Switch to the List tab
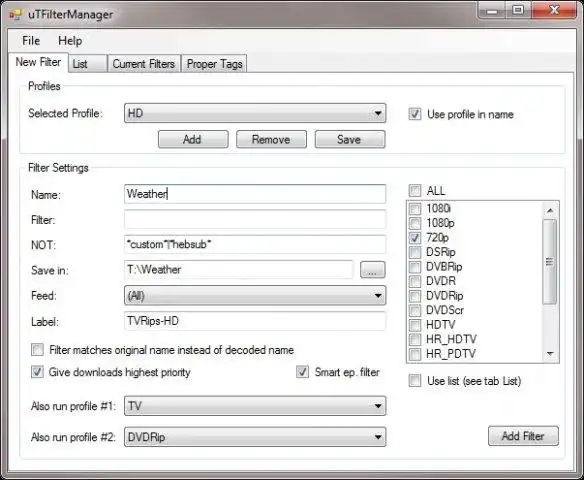584x480 pixels. coord(88,64)
